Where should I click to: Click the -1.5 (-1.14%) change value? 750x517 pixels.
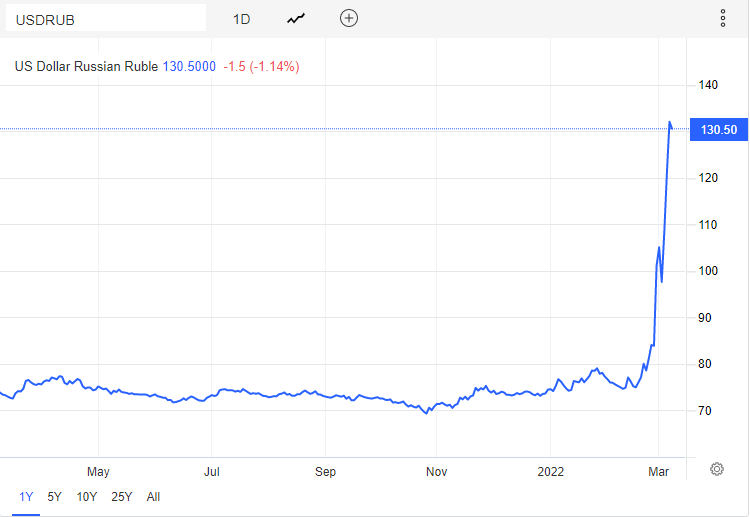tap(261, 66)
